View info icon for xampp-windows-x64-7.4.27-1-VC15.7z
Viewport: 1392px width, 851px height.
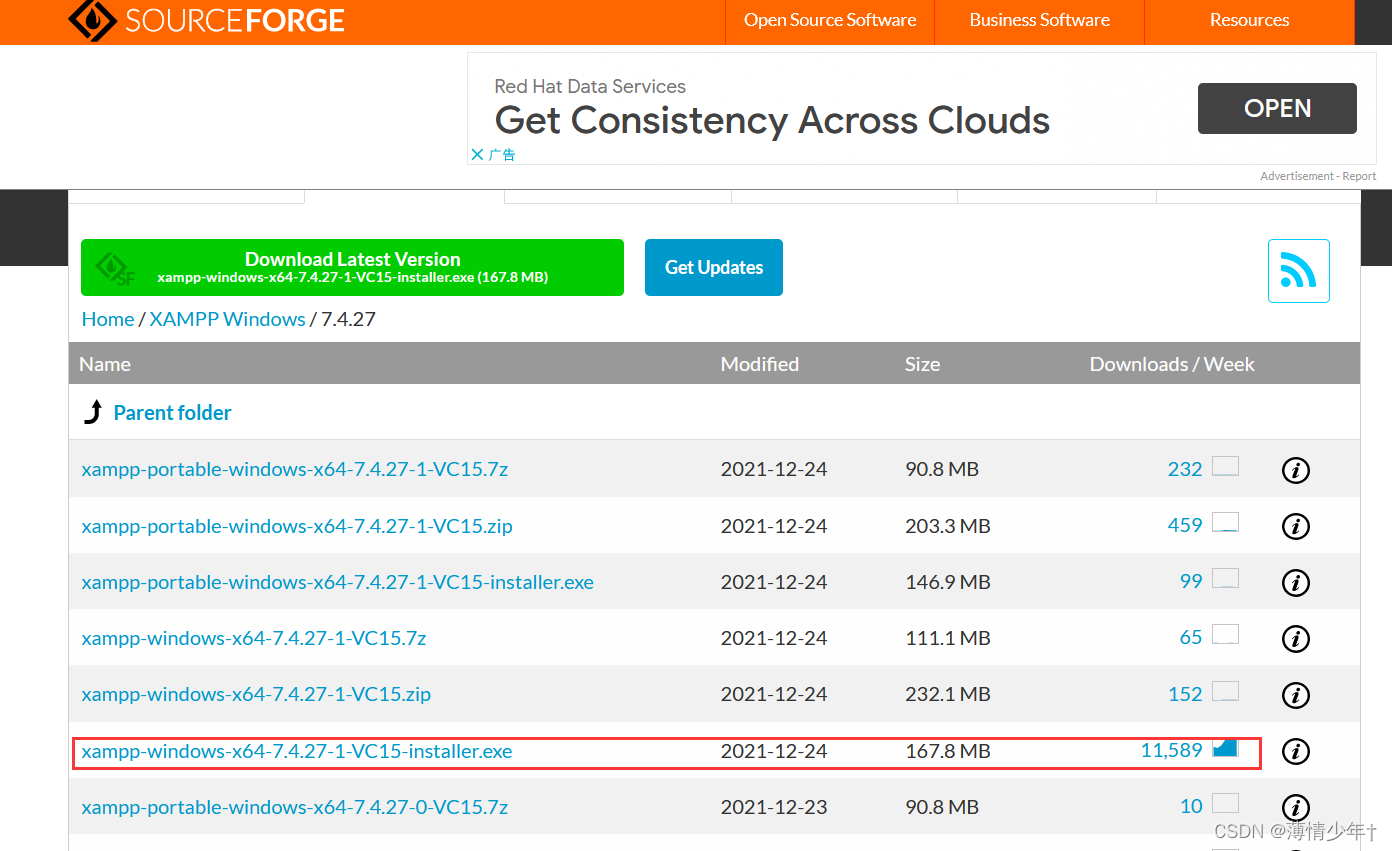[1295, 638]
